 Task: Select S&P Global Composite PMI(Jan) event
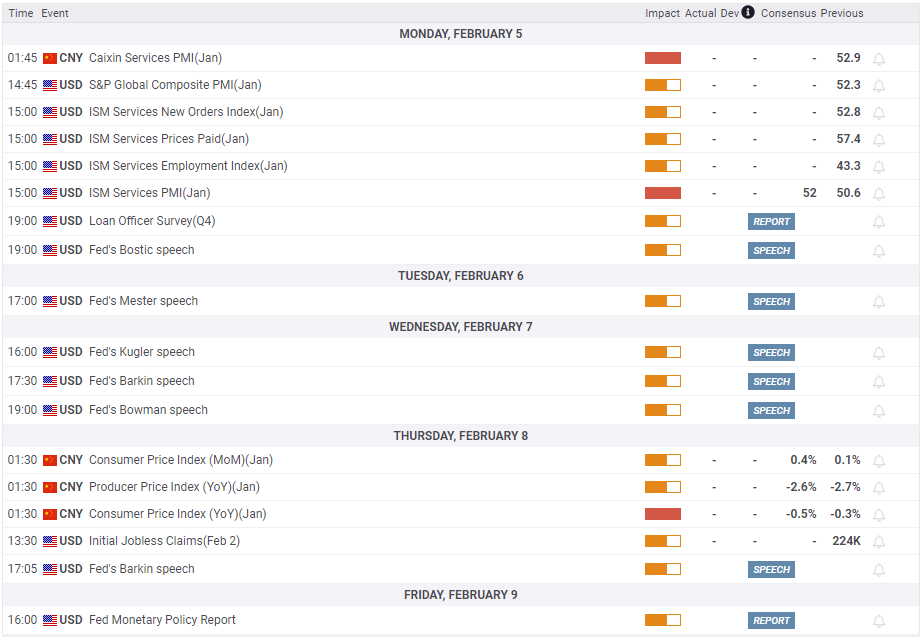175,85
